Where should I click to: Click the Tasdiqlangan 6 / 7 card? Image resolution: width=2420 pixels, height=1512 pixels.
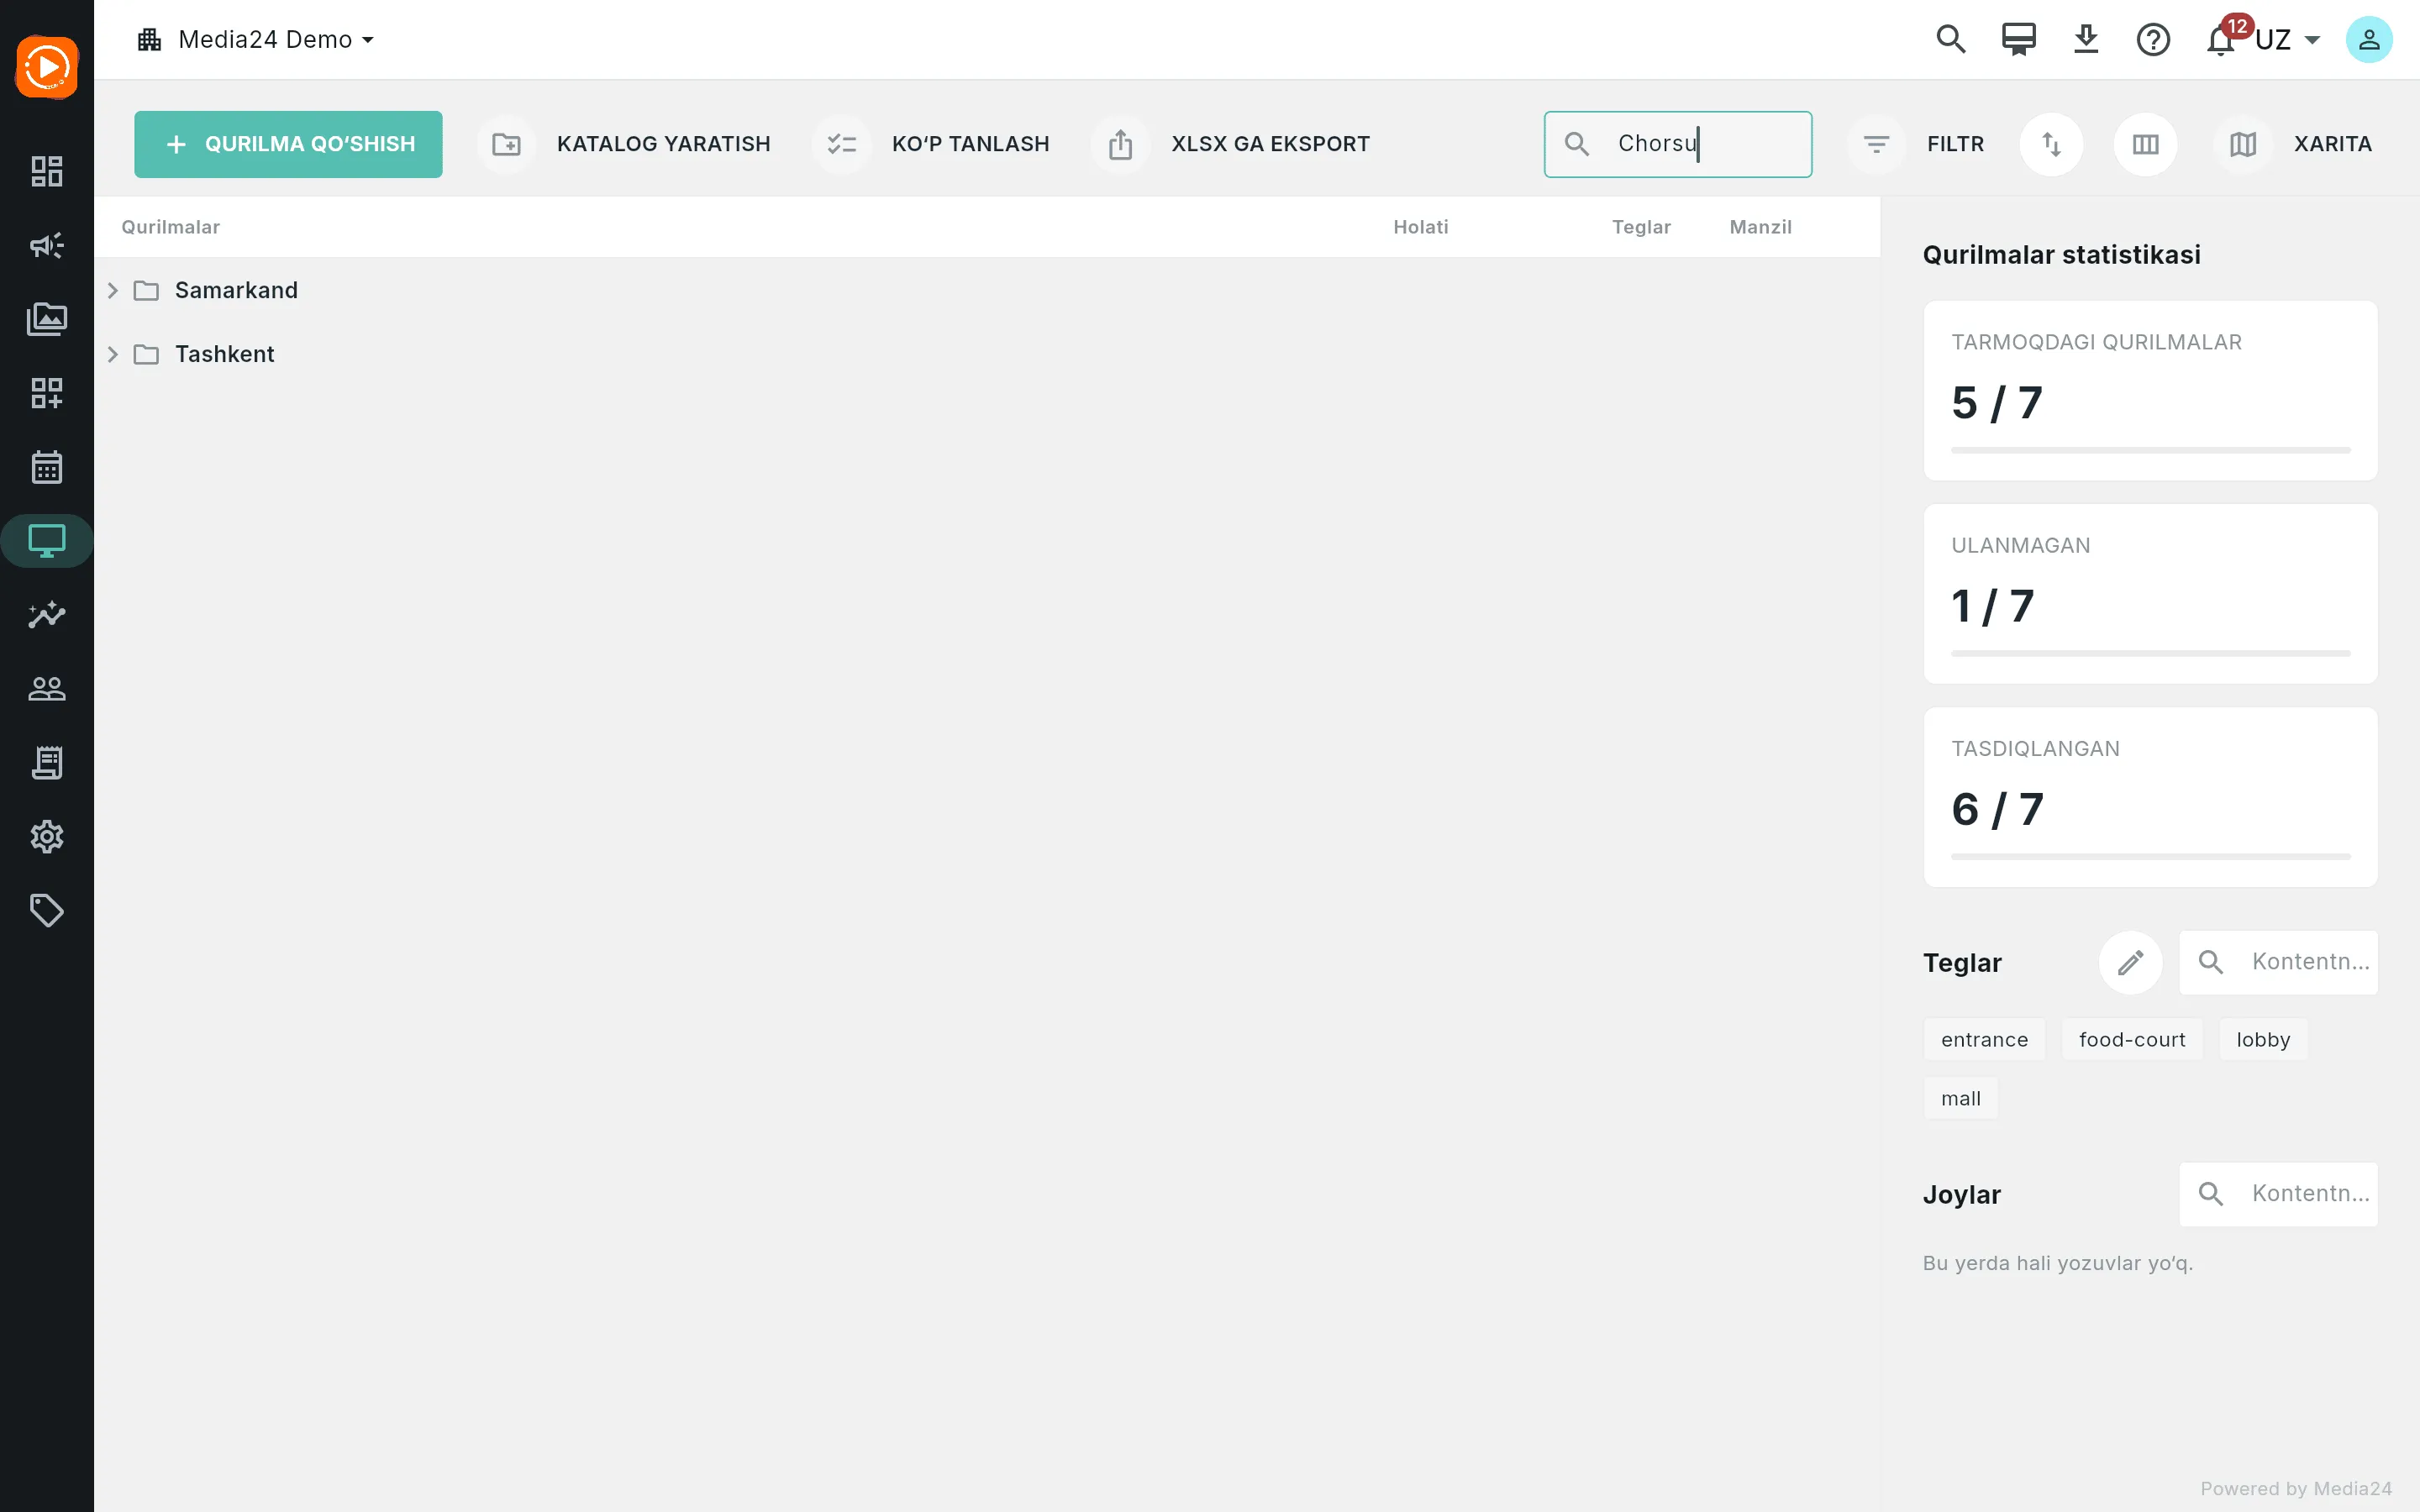2150,797
